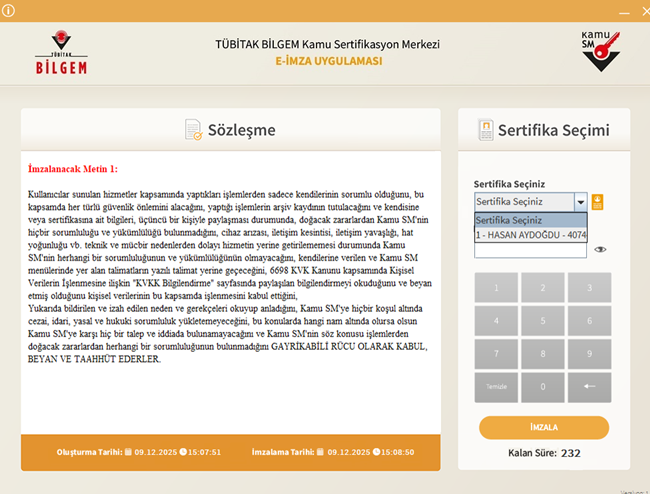Viewport: 650px width, 494px height.
Task: Tap keypad digit 1
Action: [x=496, y=288]
